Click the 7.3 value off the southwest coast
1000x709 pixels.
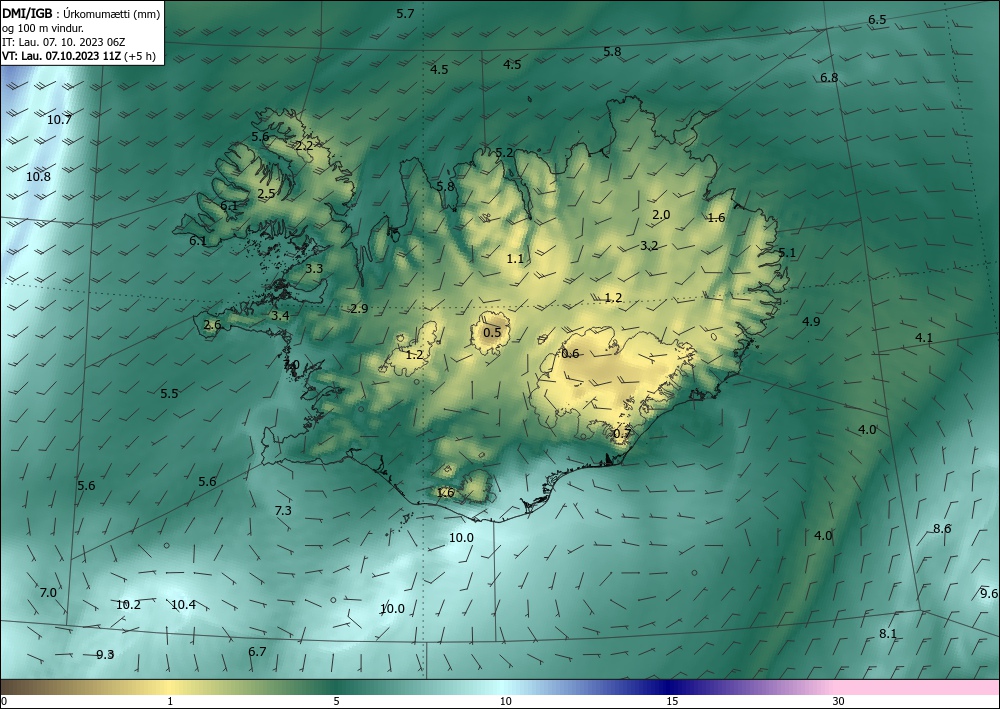click(283, 511)
